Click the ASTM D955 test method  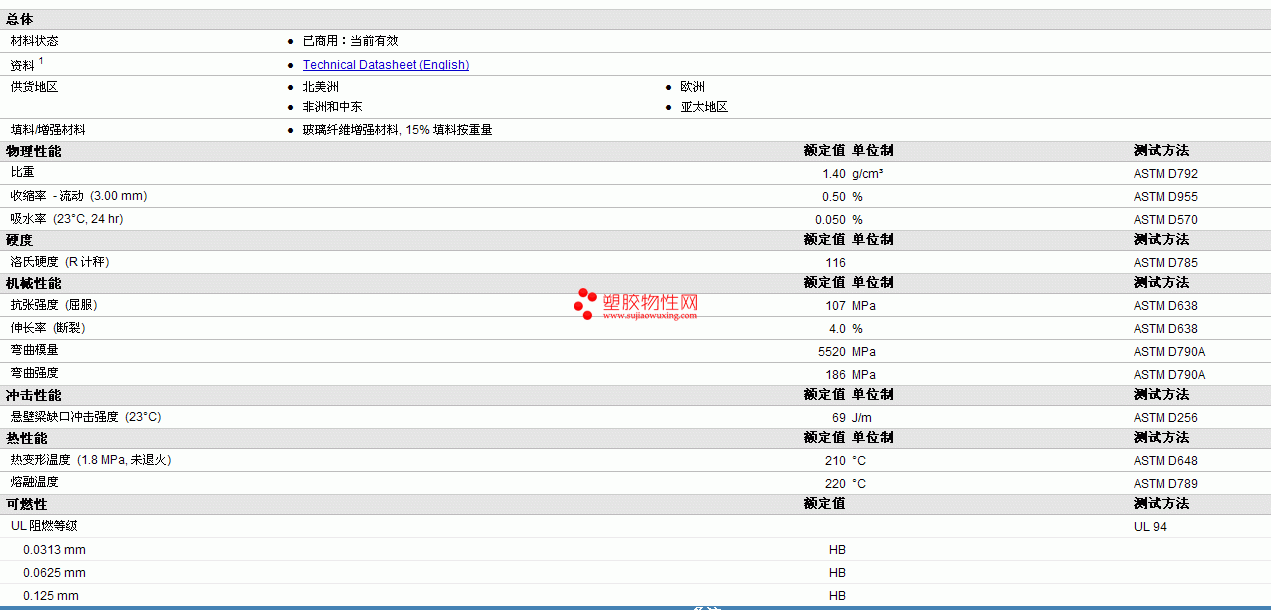[1165, 197]
